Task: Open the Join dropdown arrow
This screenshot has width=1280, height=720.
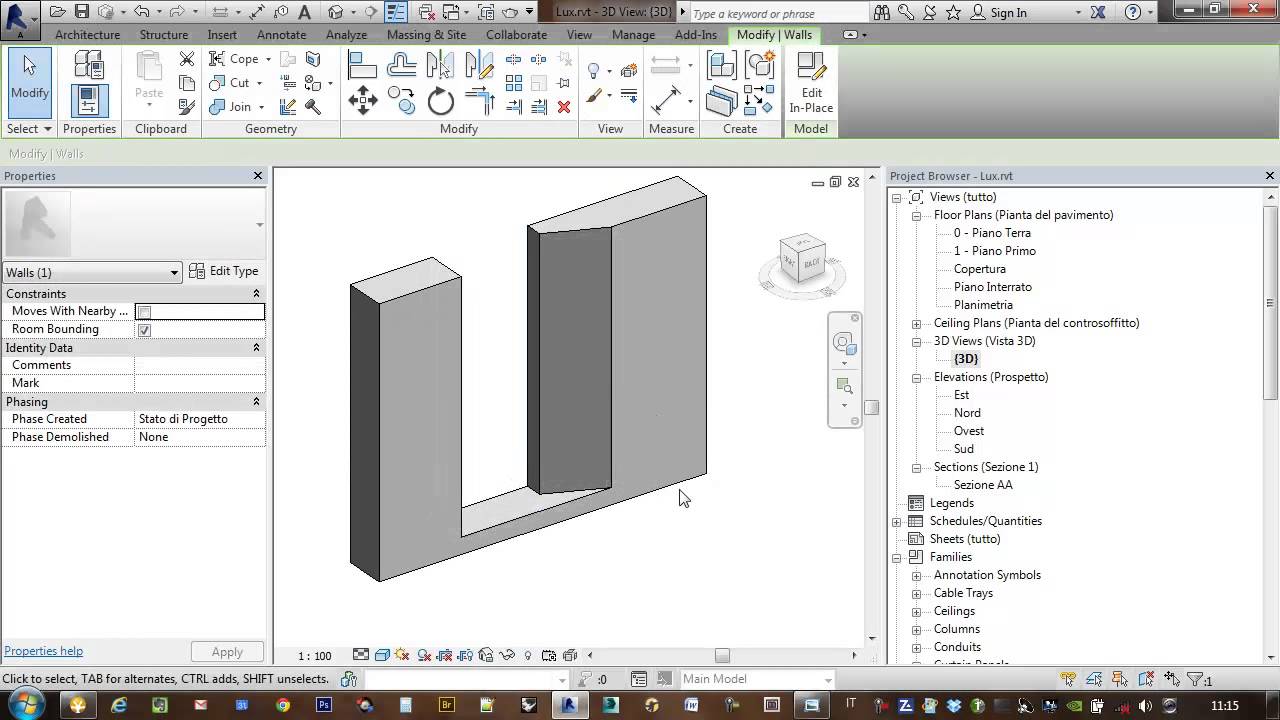Action: click(x=261, y=107)
